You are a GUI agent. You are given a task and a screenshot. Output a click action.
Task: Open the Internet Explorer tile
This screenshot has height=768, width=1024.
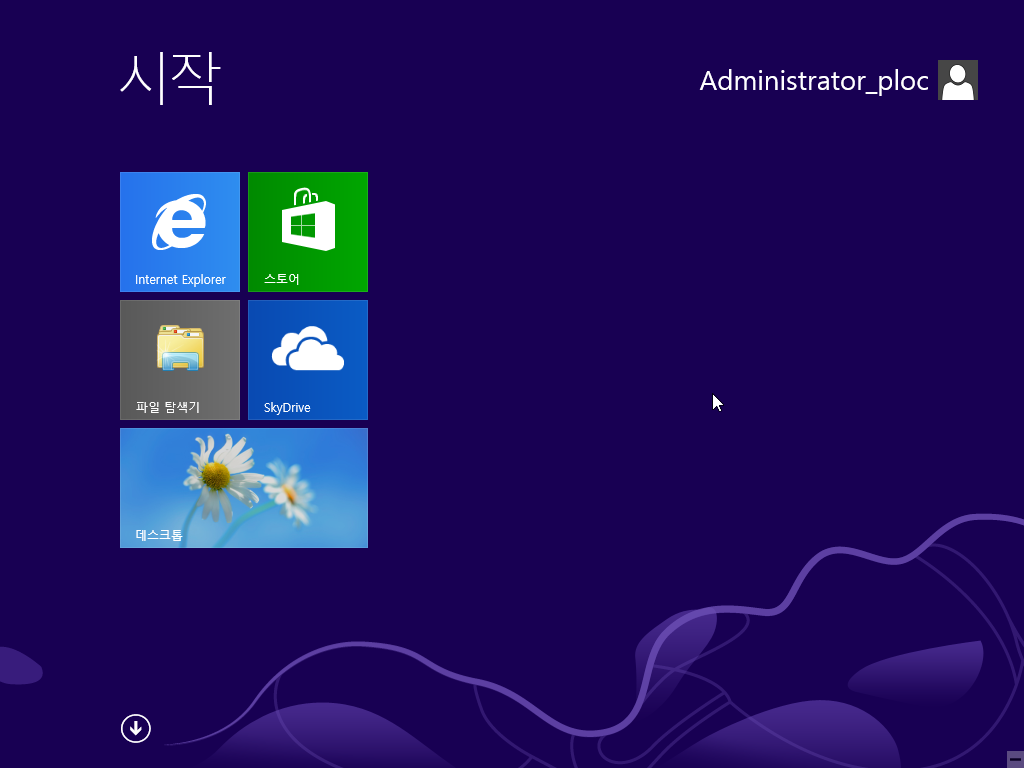(x=180, y=232)
